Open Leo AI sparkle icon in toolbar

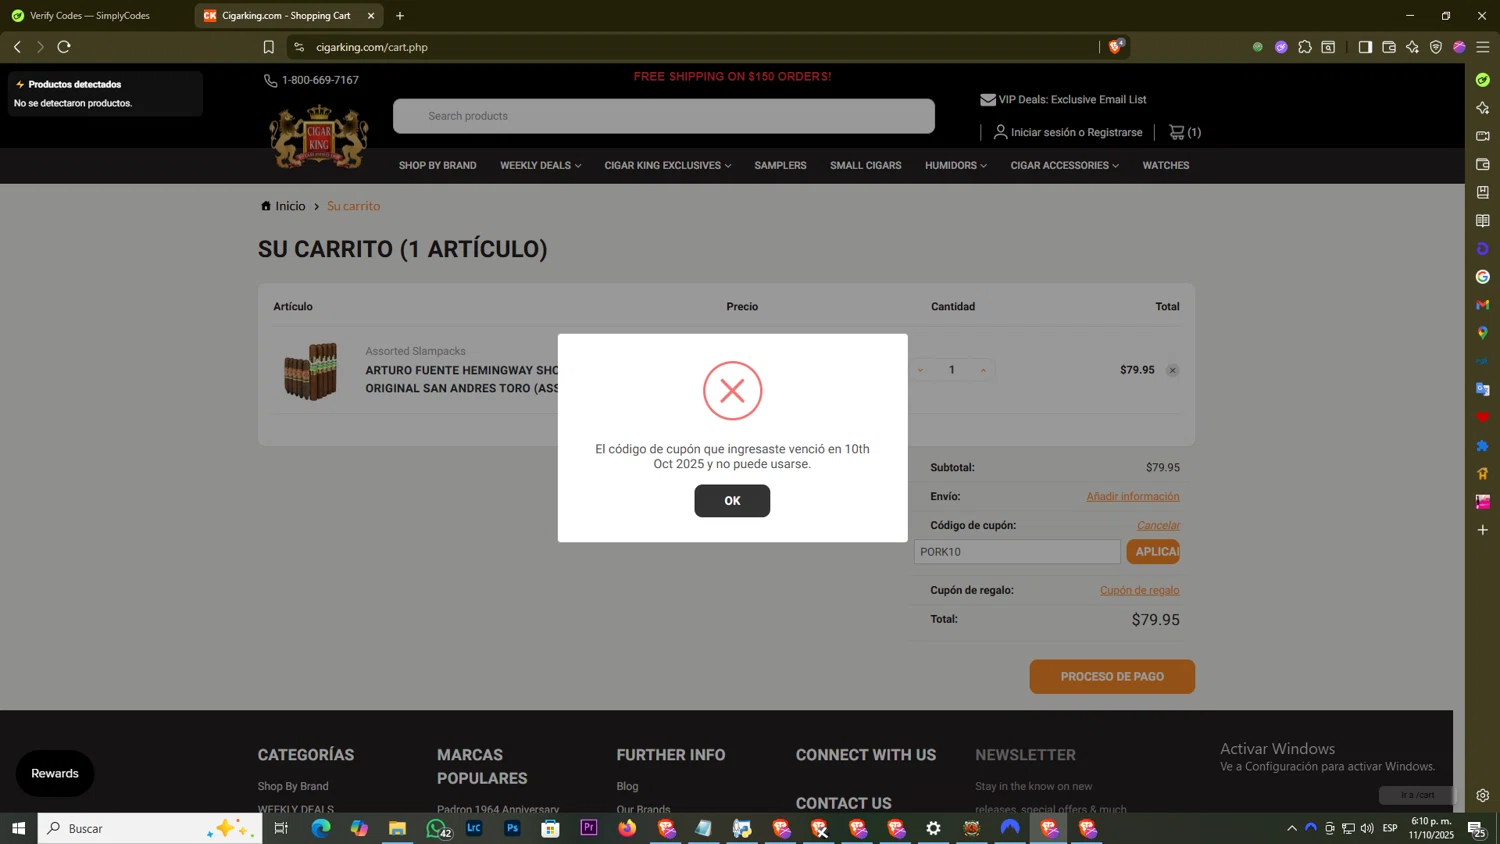coord(1412,47)
